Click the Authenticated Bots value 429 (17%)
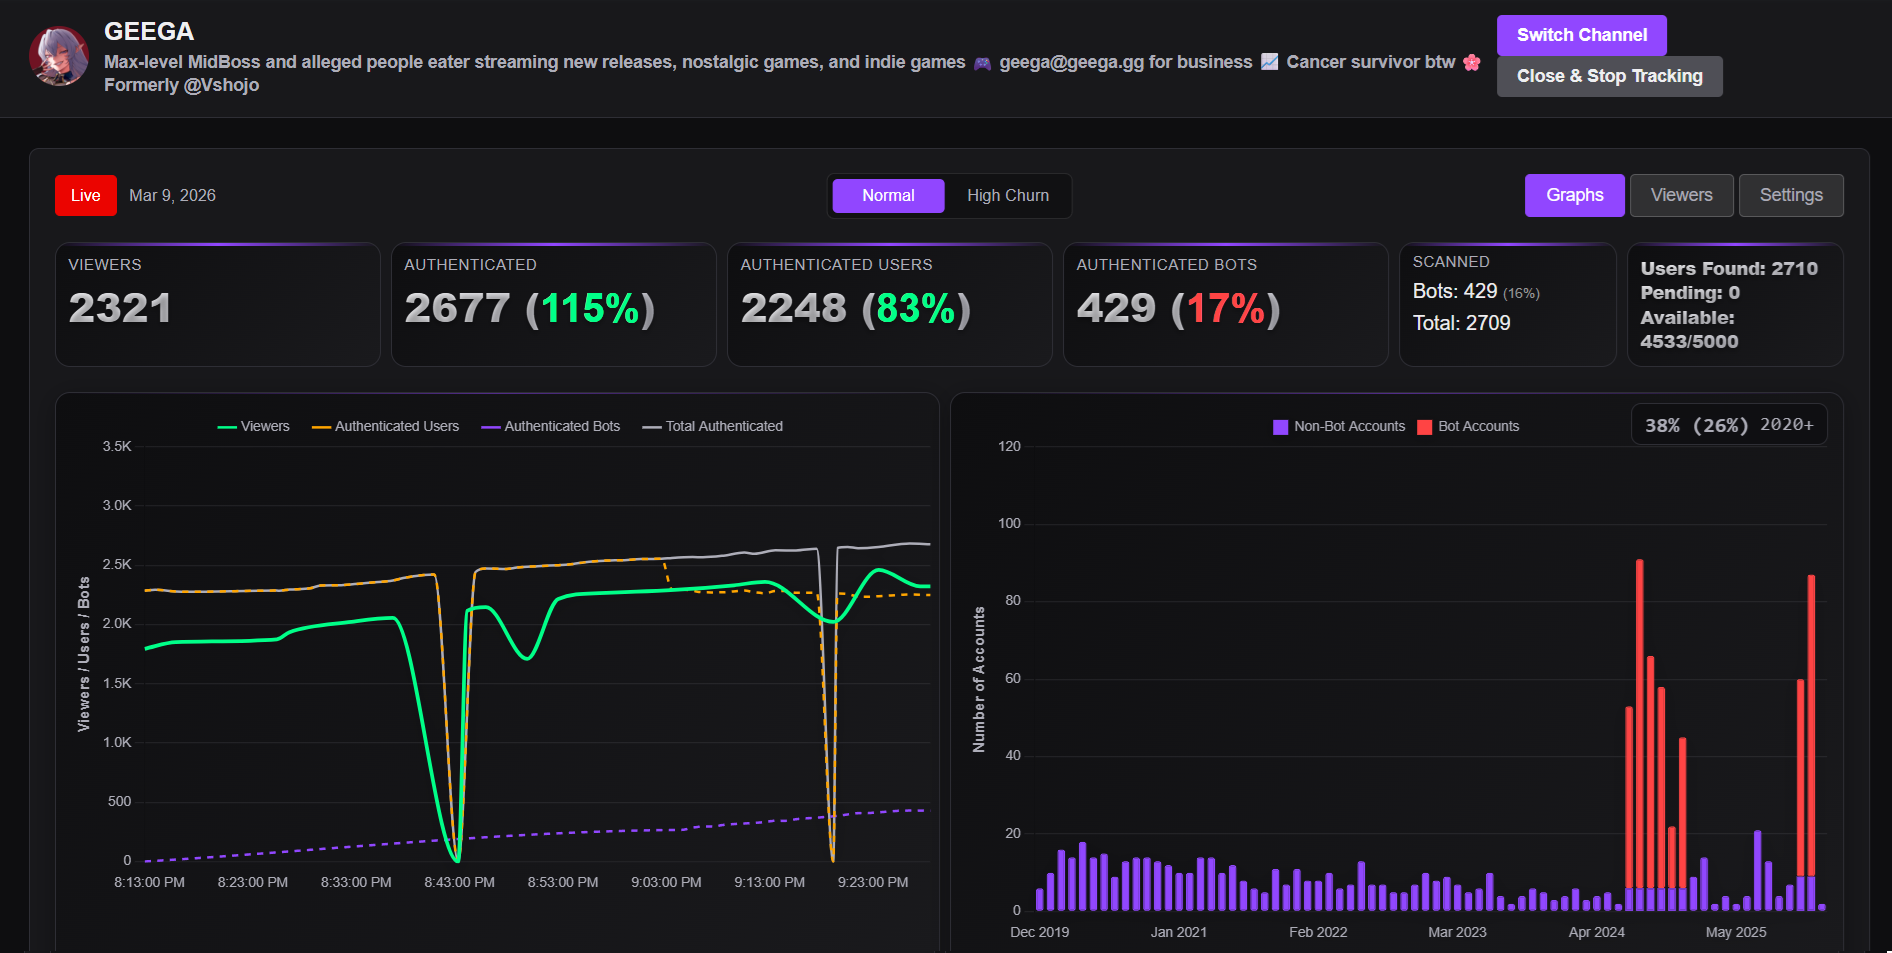1892x953 pixels. (x=1179, y=309)
